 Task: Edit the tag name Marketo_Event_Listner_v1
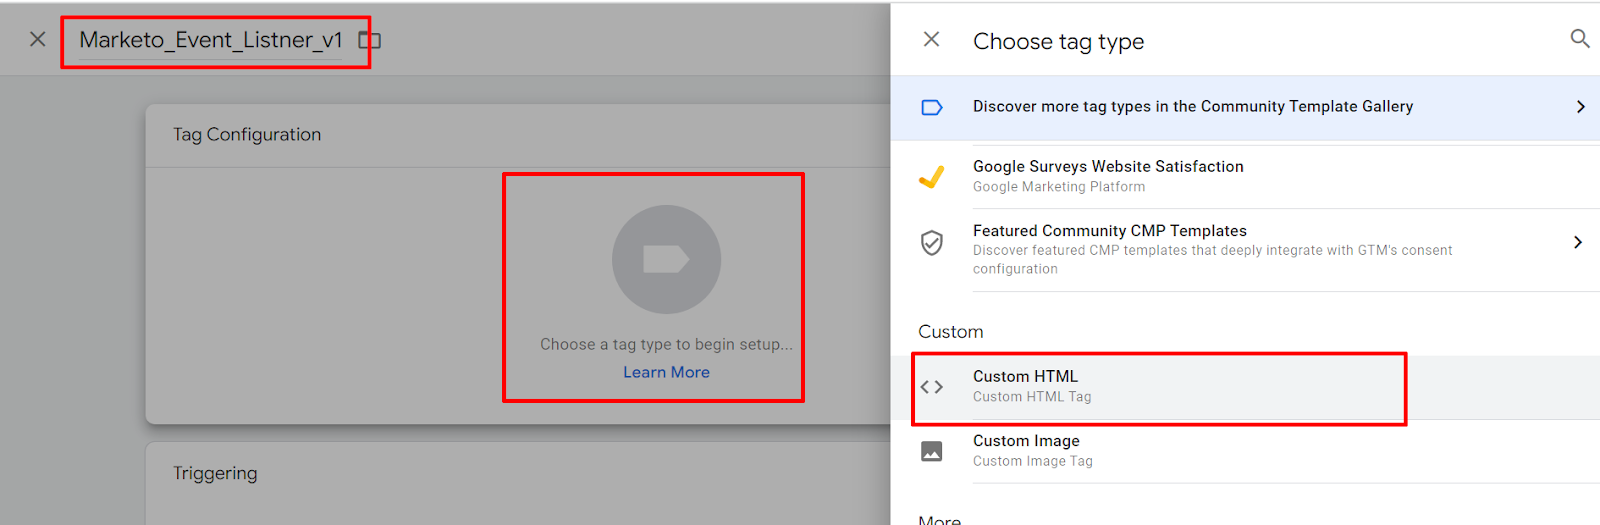[211, 40]
